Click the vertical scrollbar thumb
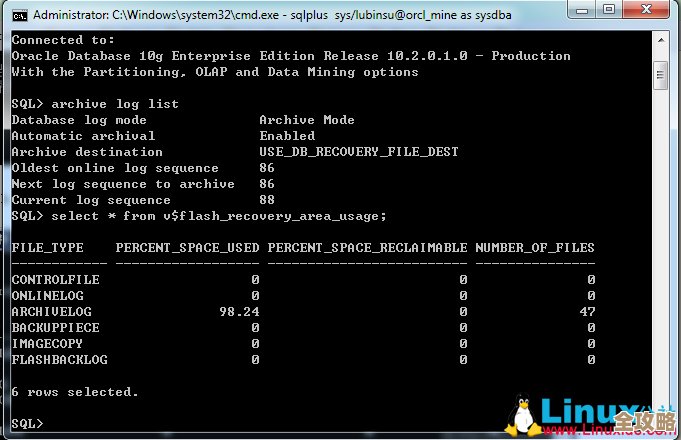This screenshot has width=681, height=440. [661, 75]
